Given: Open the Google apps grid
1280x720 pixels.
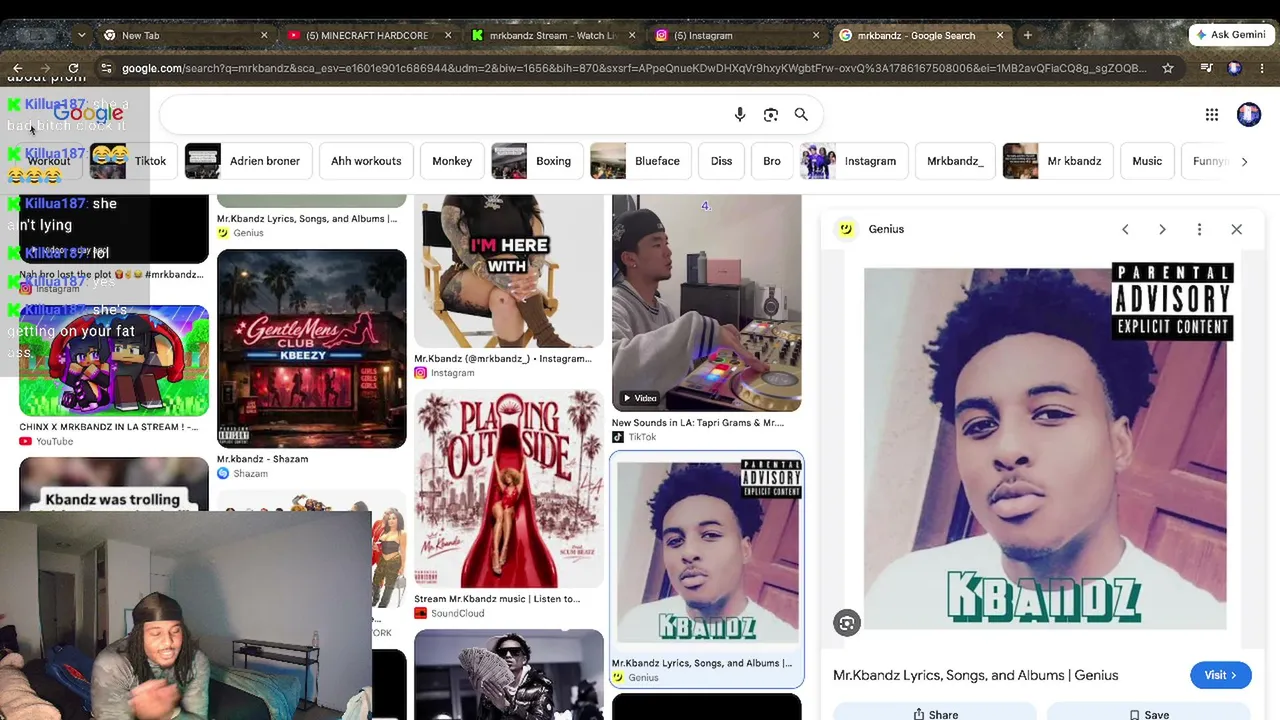Looking at the screenshot, I should [x=1212, y=115].
